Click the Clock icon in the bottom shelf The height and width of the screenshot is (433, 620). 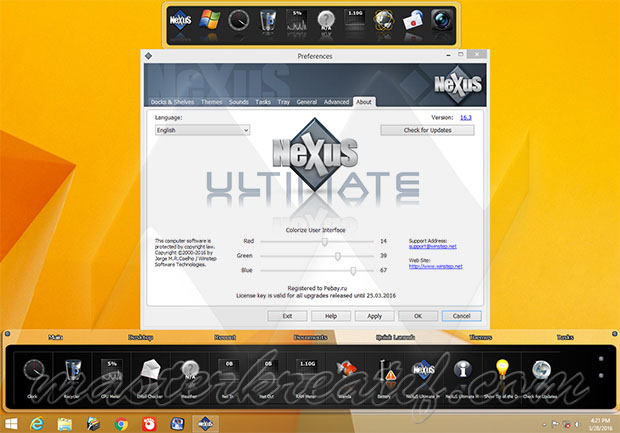34,370
